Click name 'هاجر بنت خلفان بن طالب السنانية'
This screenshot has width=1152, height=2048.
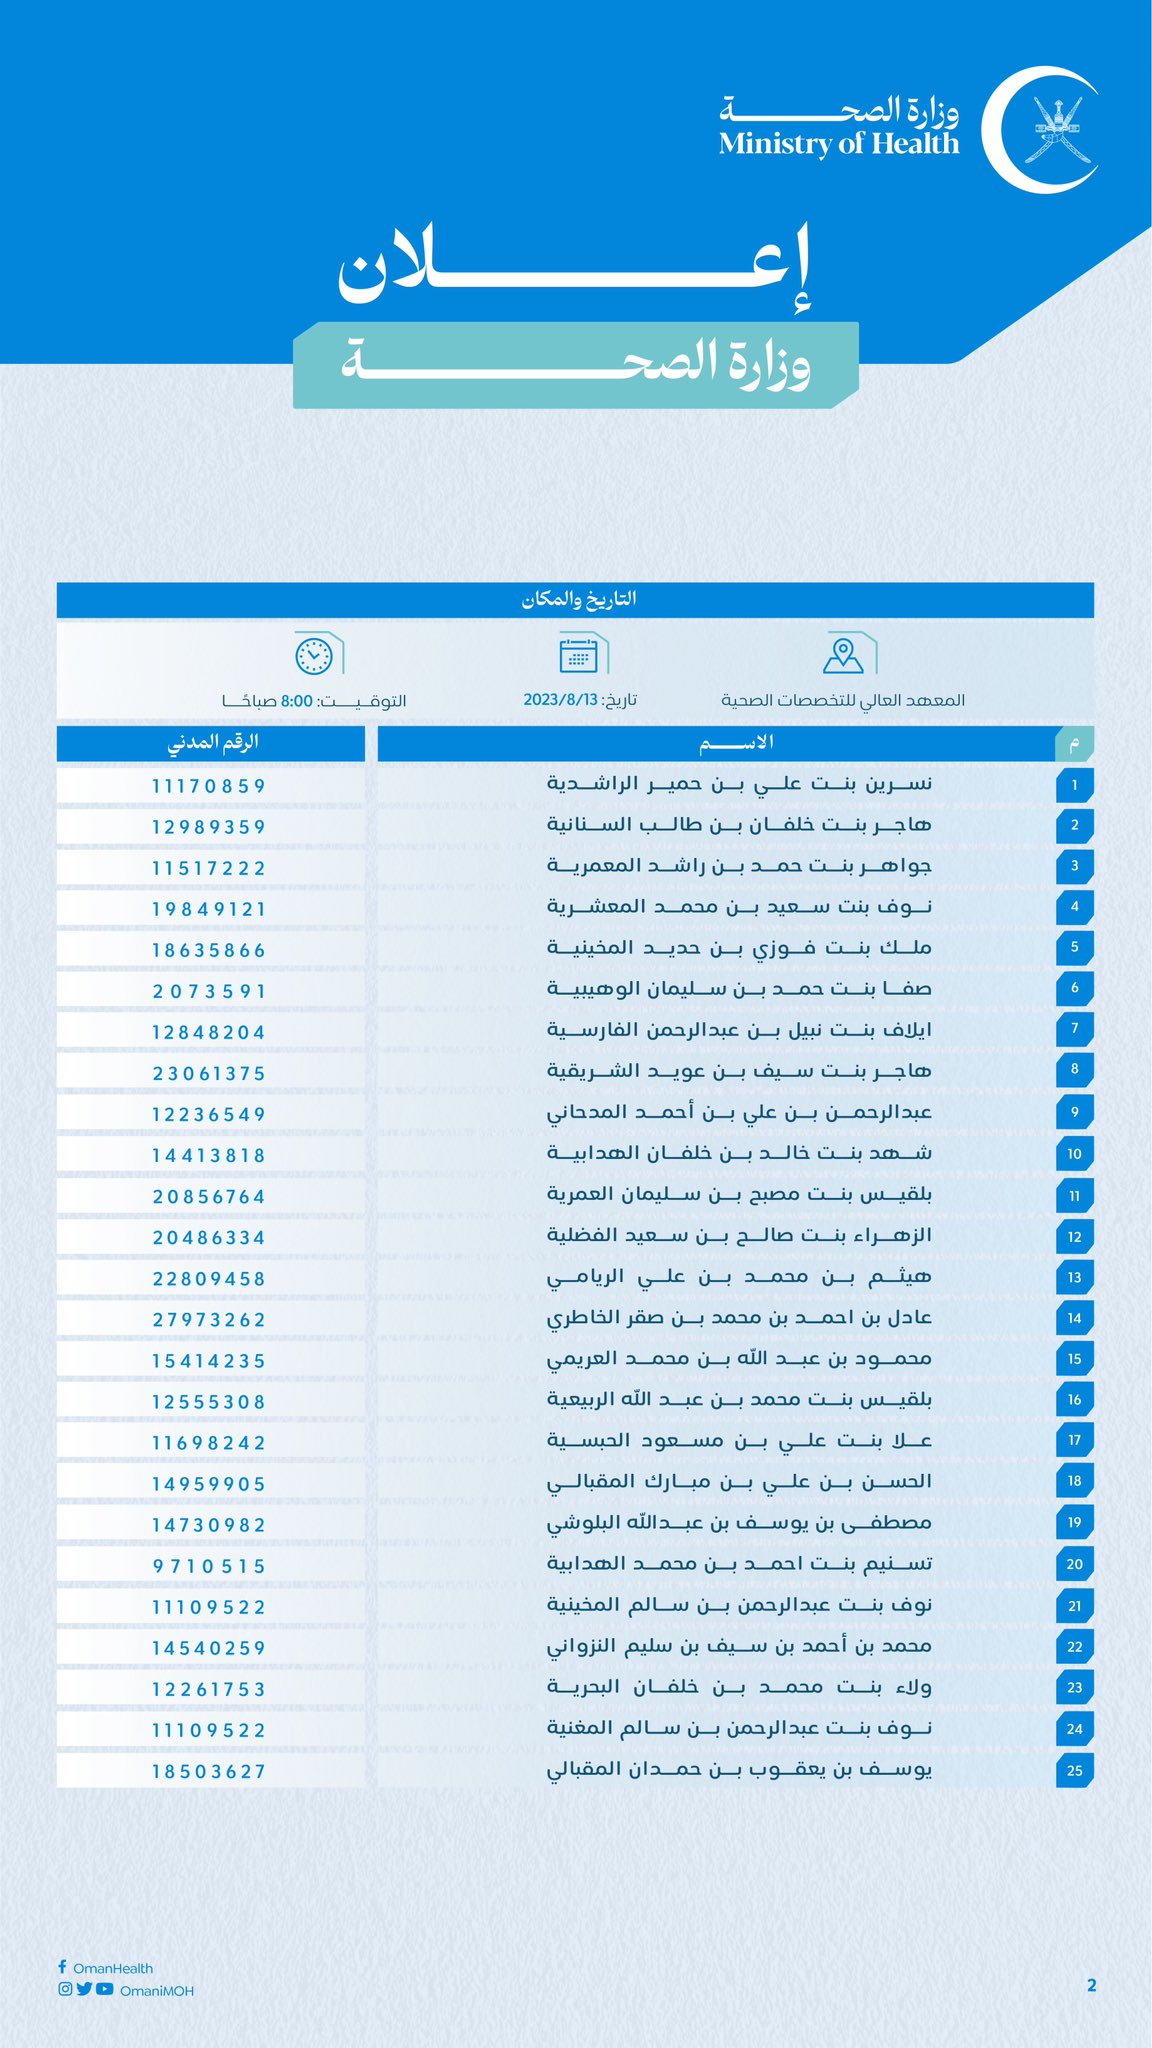point(739,825)
